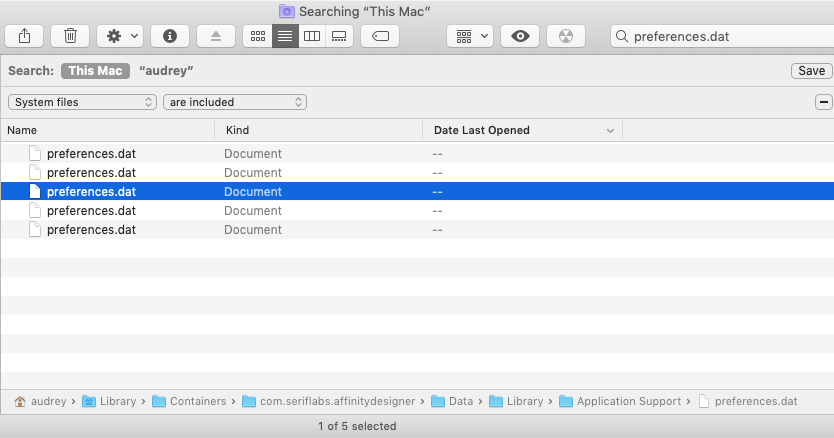Viewport: 834px width, 438px height.
Task: Toggle list view mode
Action: (x=285, y=36)
